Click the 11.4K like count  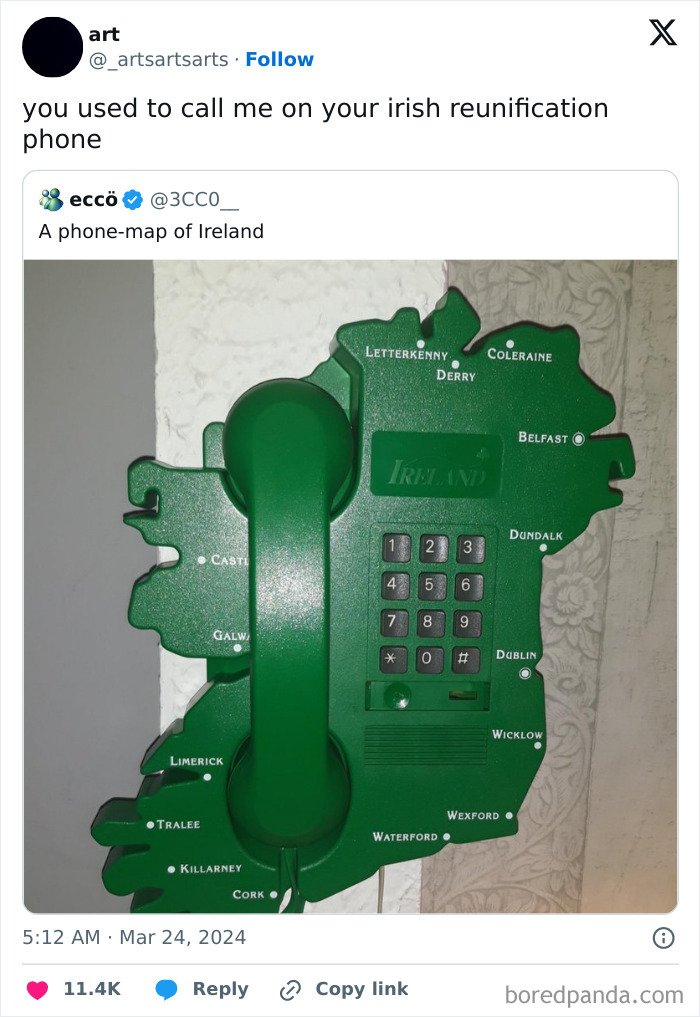90,989
